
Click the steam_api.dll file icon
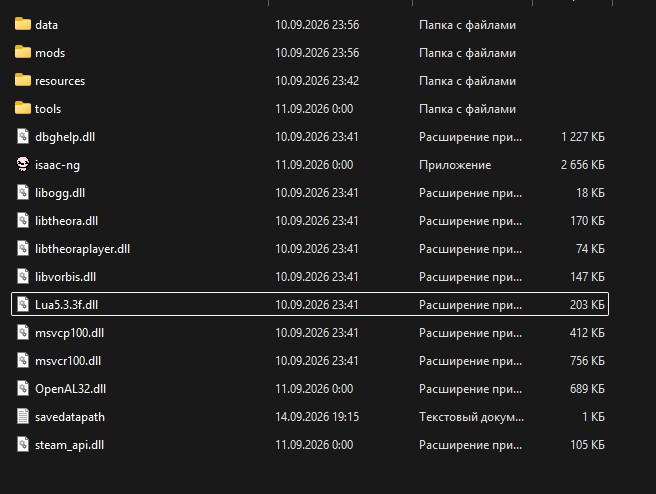(23, 445)
